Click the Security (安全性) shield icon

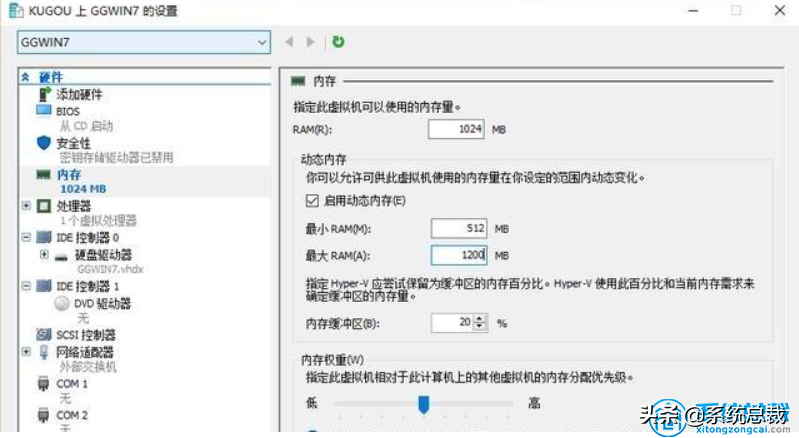[44, 143]
